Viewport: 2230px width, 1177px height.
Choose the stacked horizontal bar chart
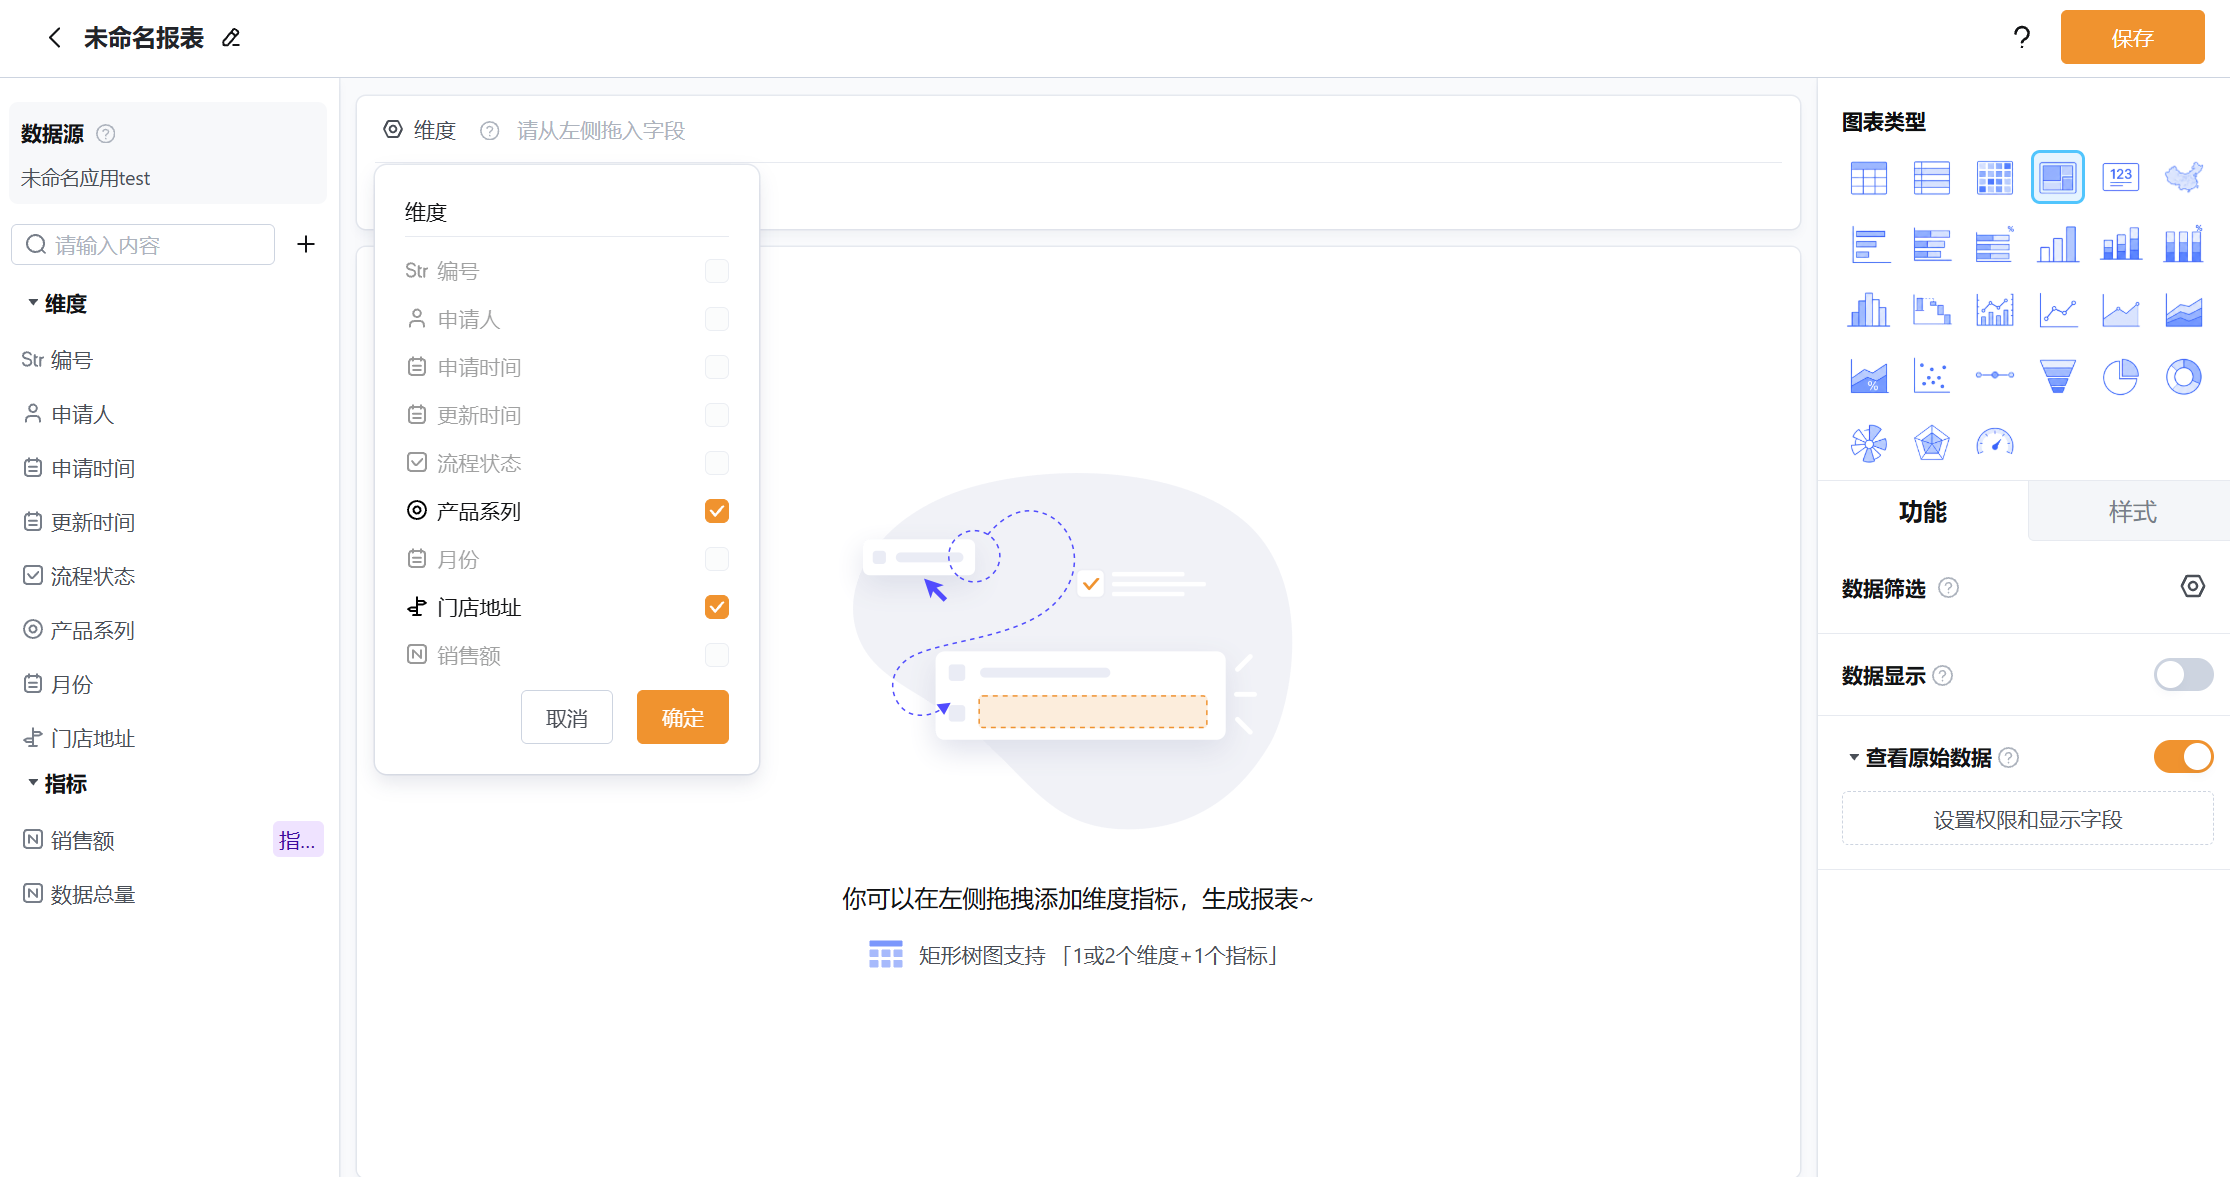click(1931, 244)
